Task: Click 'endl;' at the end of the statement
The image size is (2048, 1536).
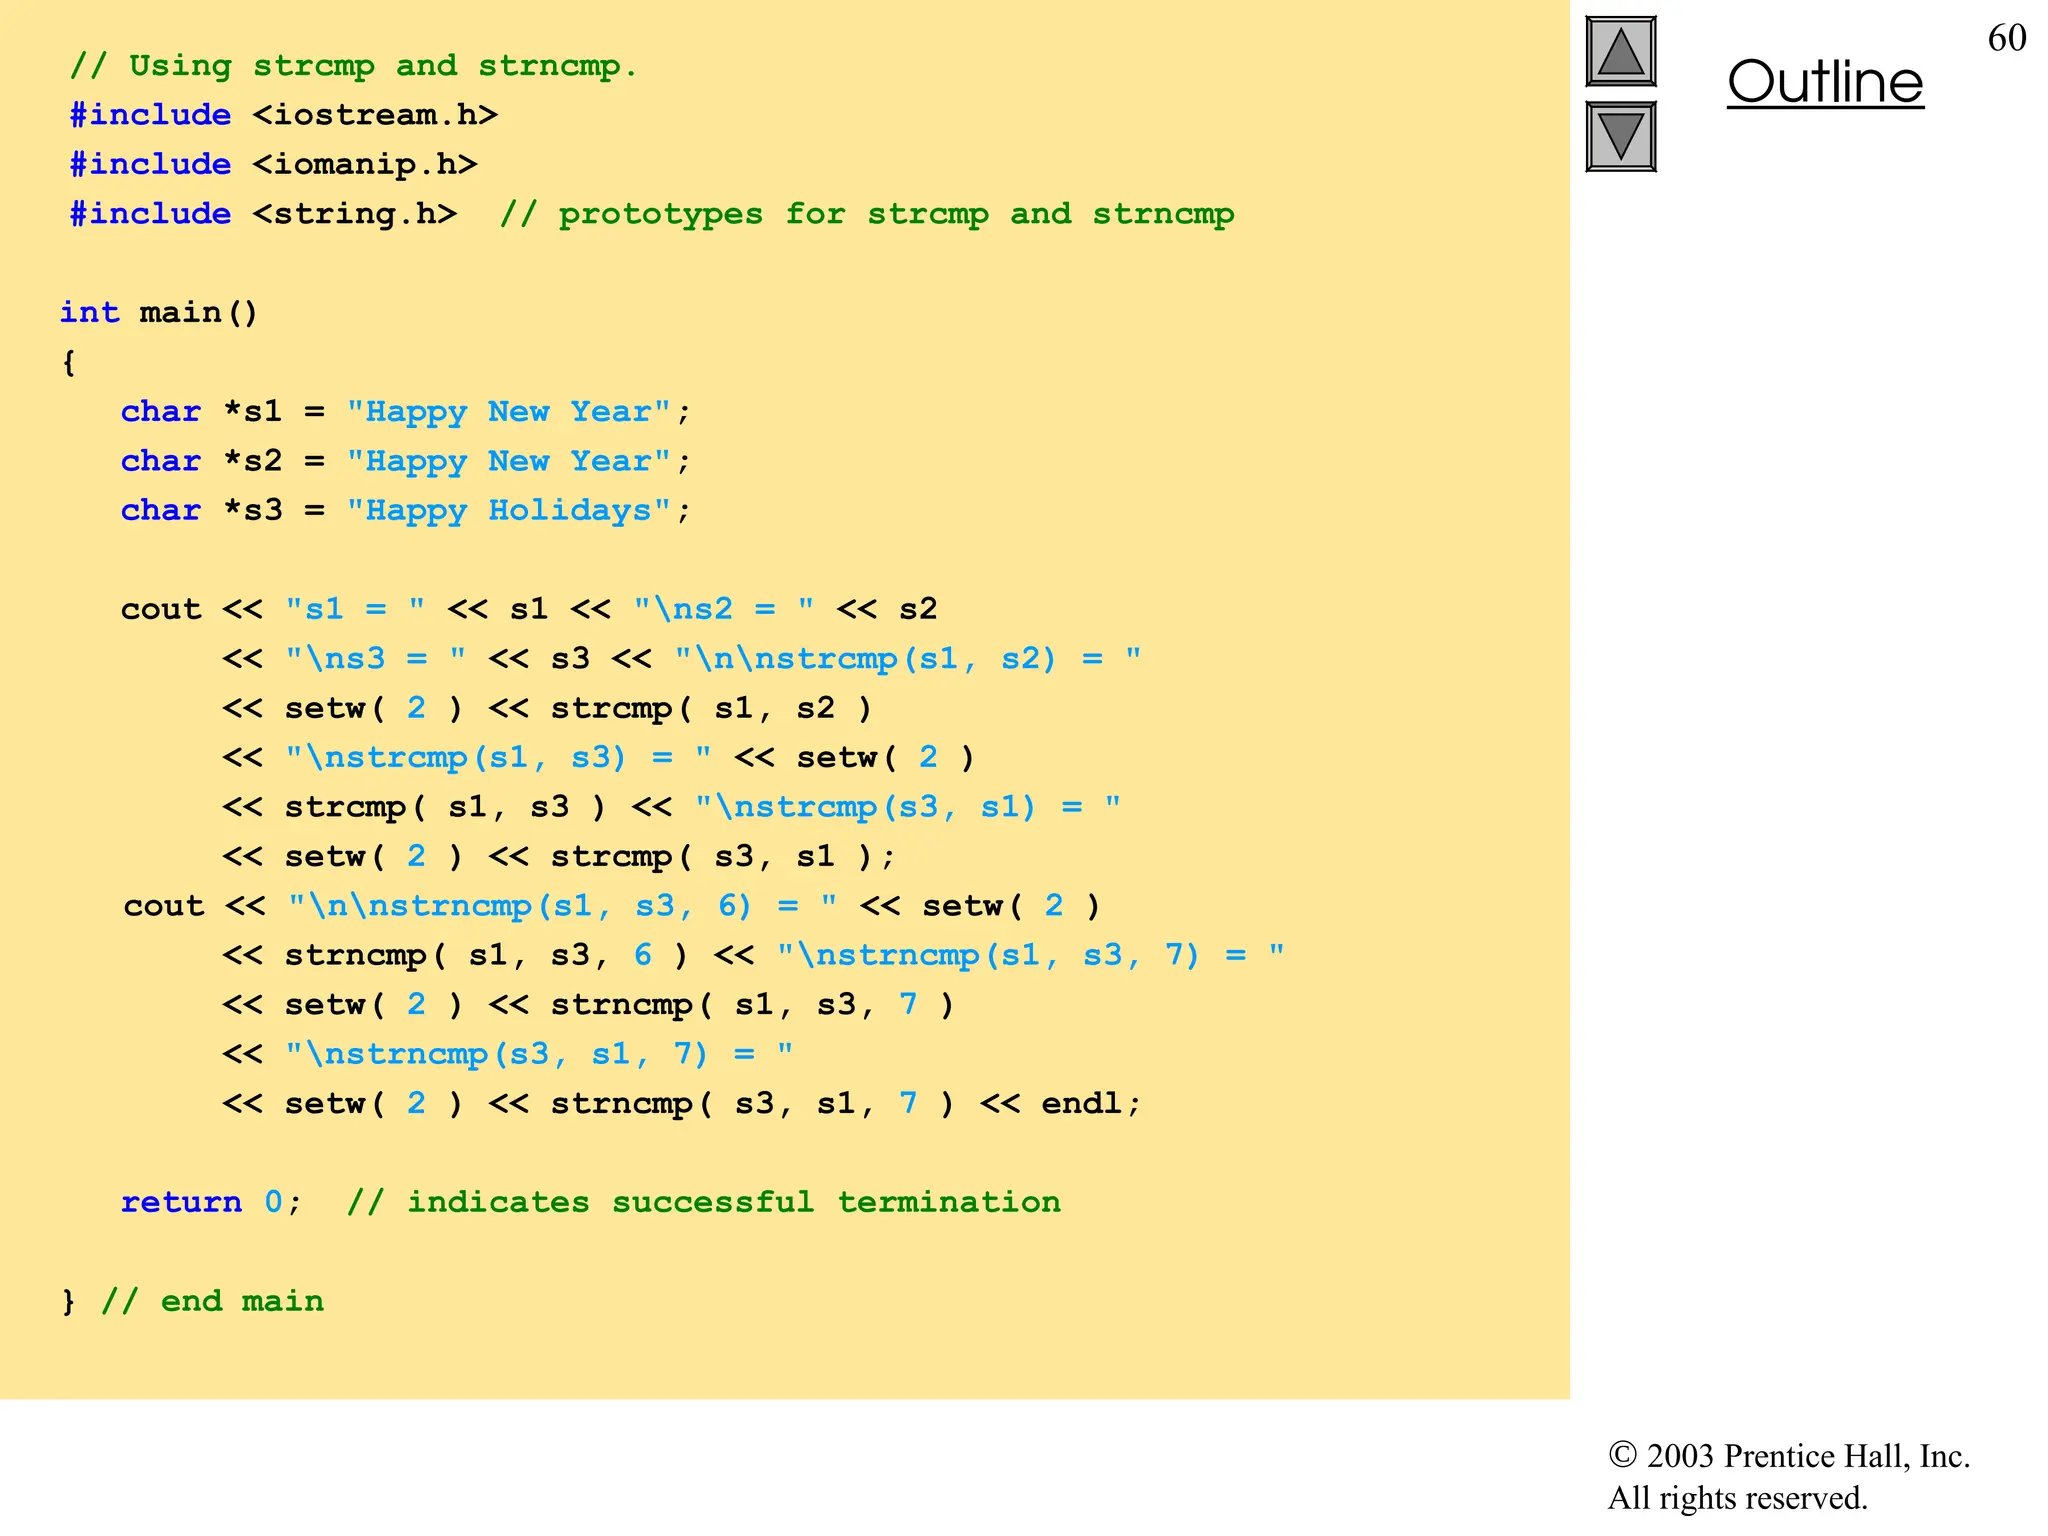Action: [1091, 1103]
